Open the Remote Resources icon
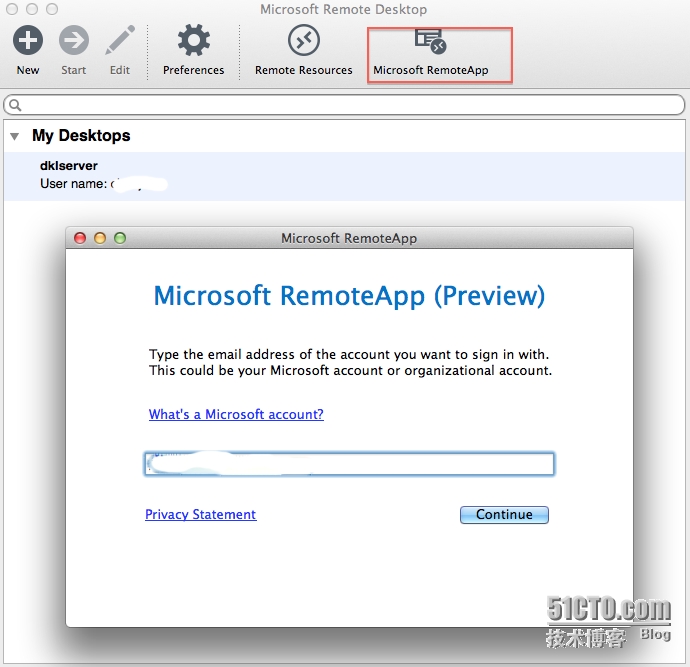The width and height of the screenshot is (690, 667). coord(304,40)
